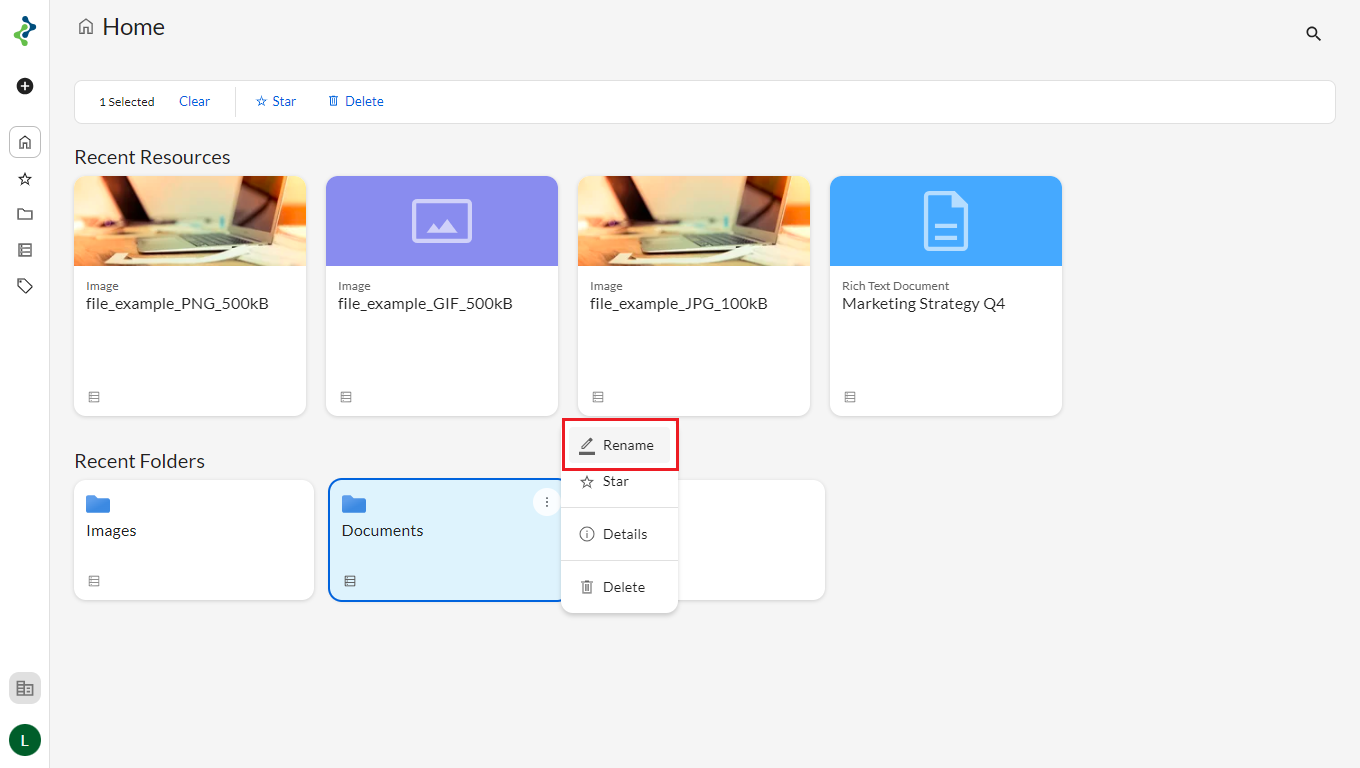Image resolution: width=1360 pixels, height=768 pixels.
Task: Choose Delete in the context menu
Action: [x=623, y=587]
